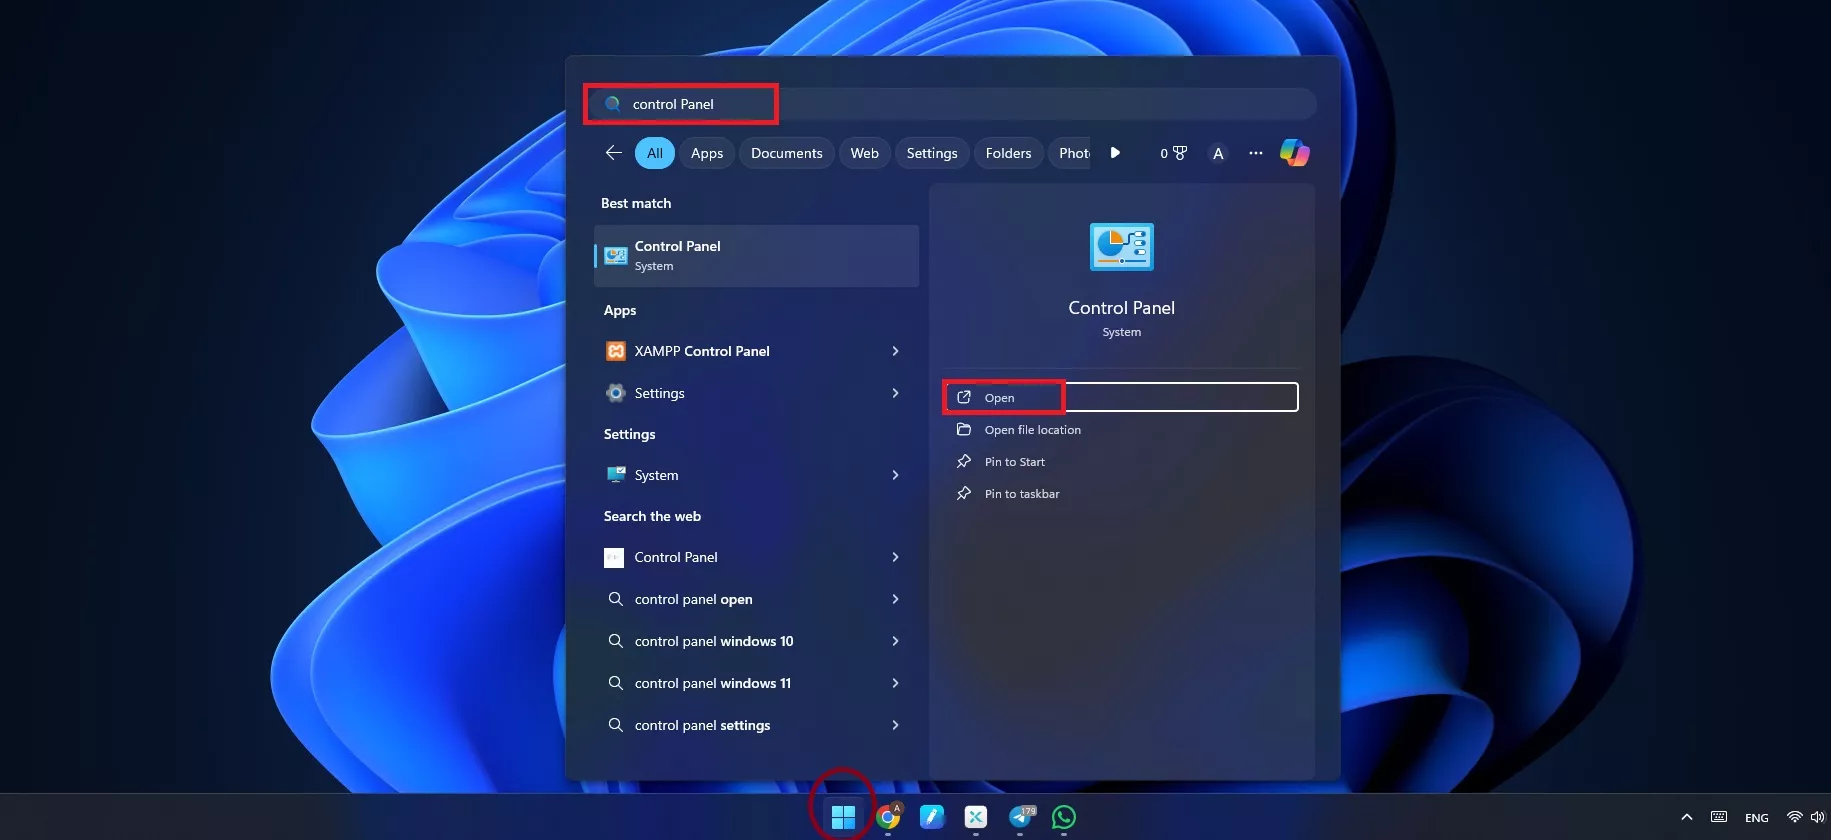Click the Pin to Start pin icon
Image resolution: width=1831 pixels, height=840 pixels.
pos(964,461)
